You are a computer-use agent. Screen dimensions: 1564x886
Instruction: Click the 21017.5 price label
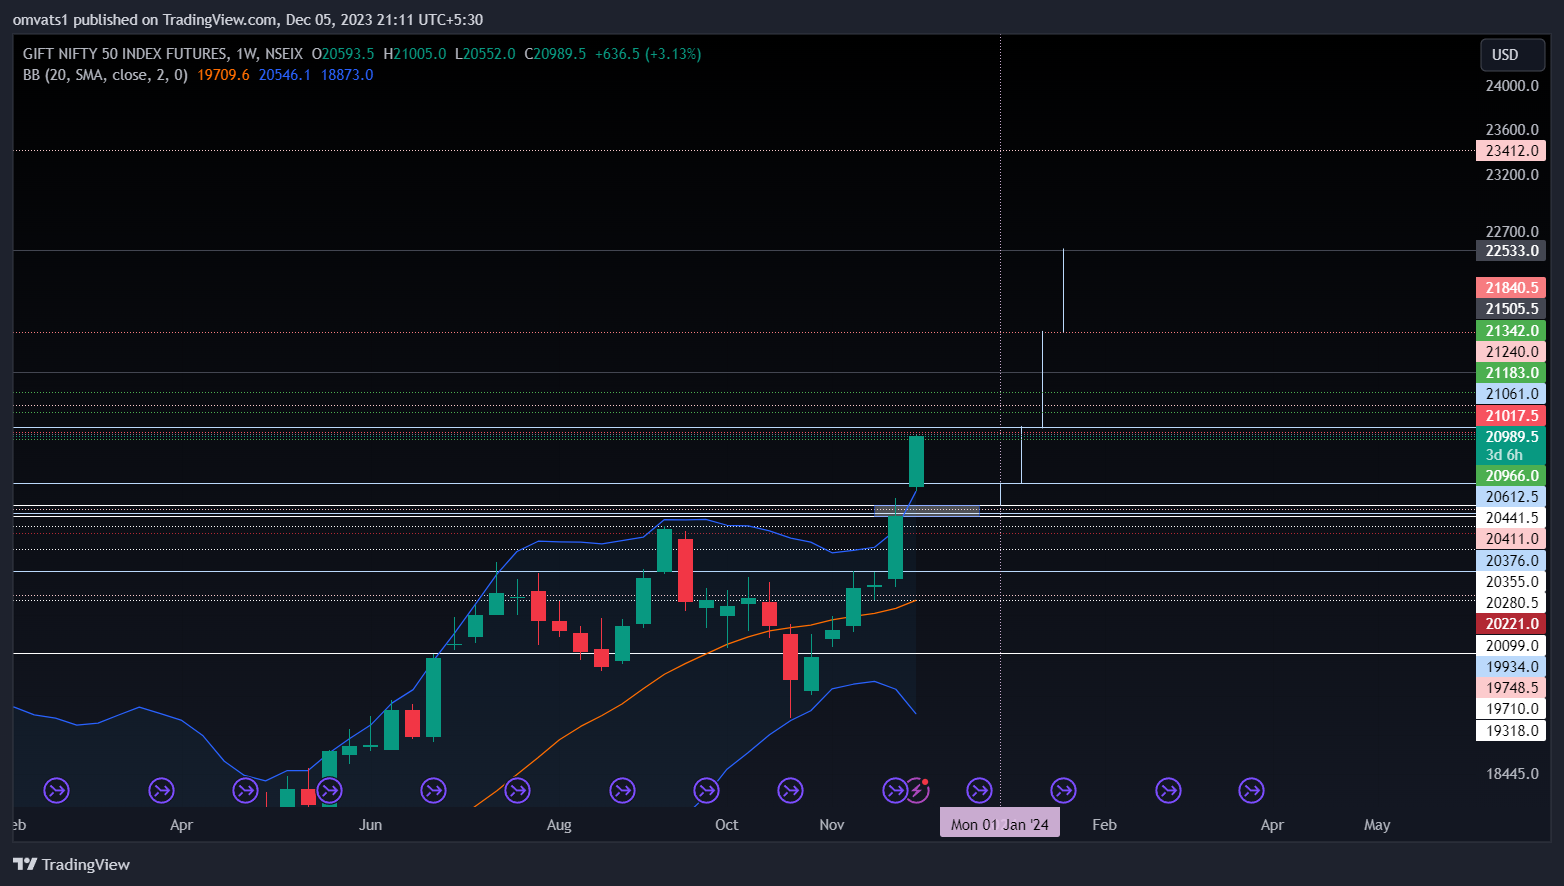pyautogui.click(x=1511, y=416)
